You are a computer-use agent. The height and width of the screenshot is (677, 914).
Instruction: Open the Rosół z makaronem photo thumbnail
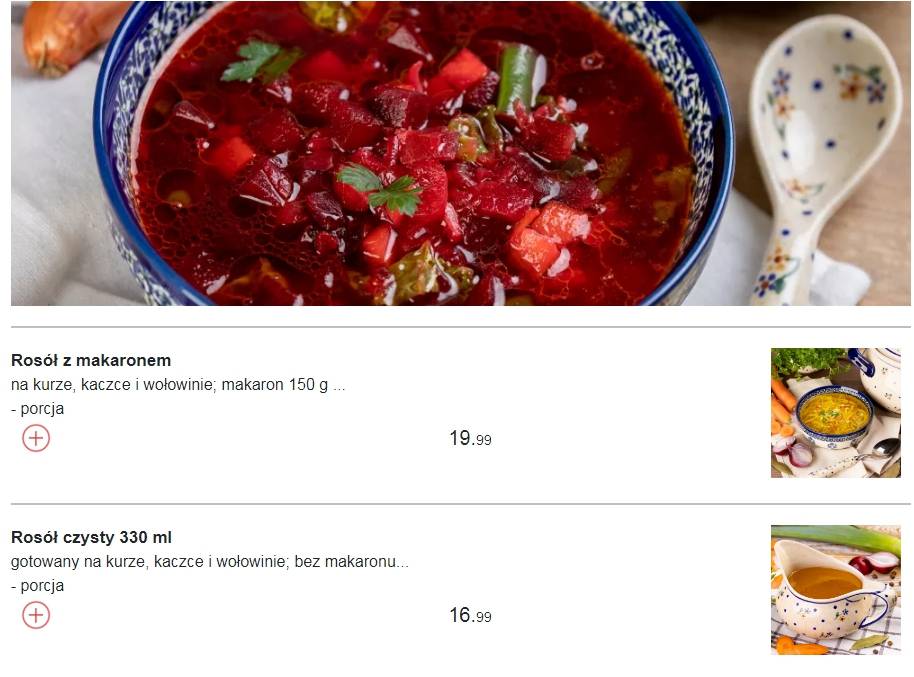(835, 413)
